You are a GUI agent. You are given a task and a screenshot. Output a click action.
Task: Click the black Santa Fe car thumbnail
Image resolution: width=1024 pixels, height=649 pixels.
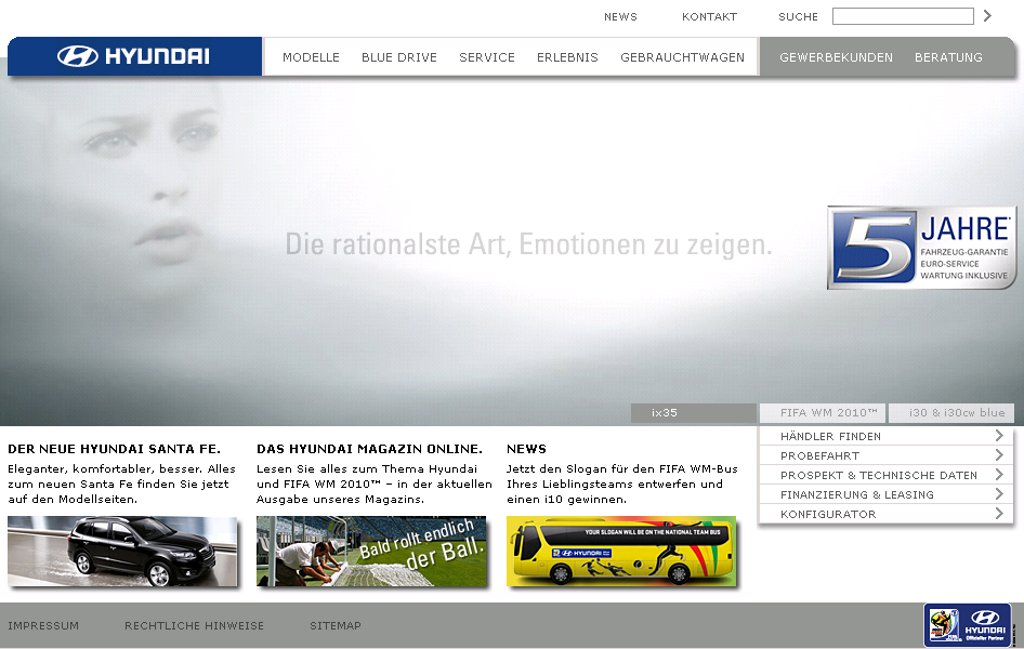122,551
